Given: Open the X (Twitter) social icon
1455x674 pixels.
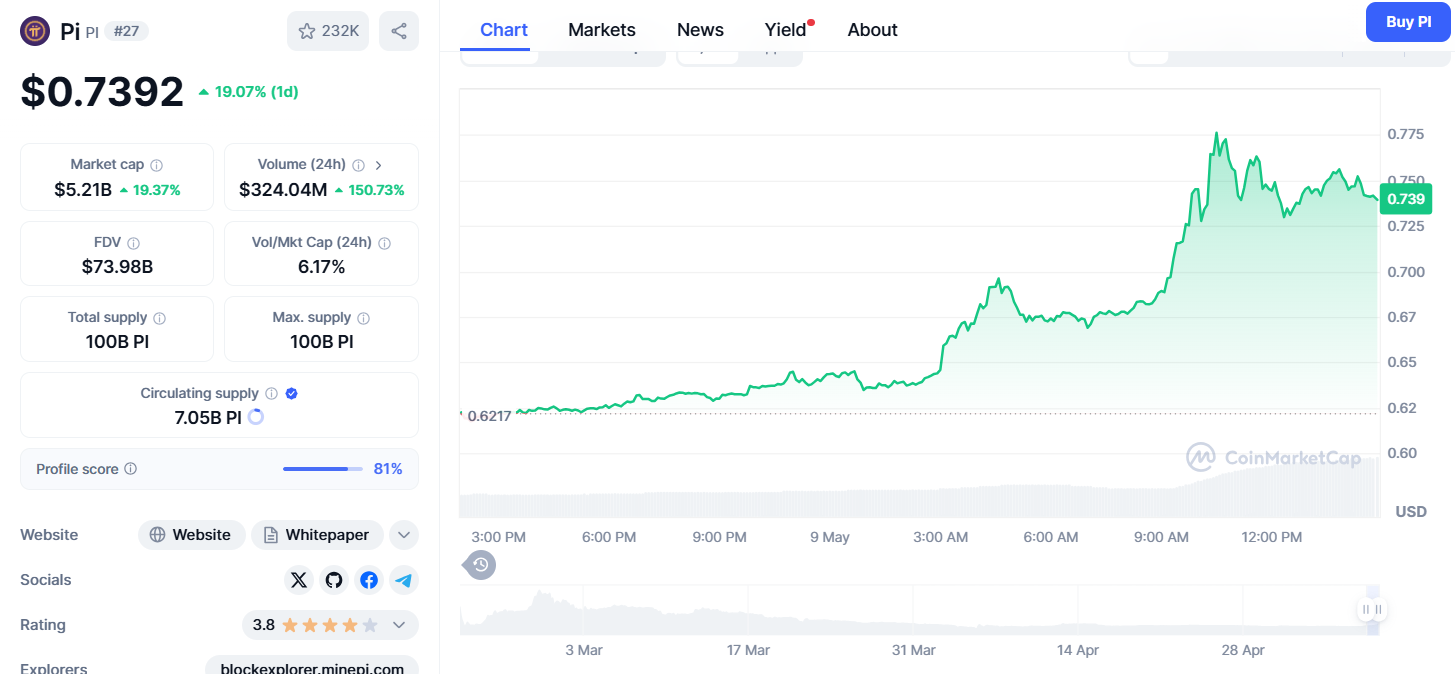Looking at the screenshot, I should point(299,580).
